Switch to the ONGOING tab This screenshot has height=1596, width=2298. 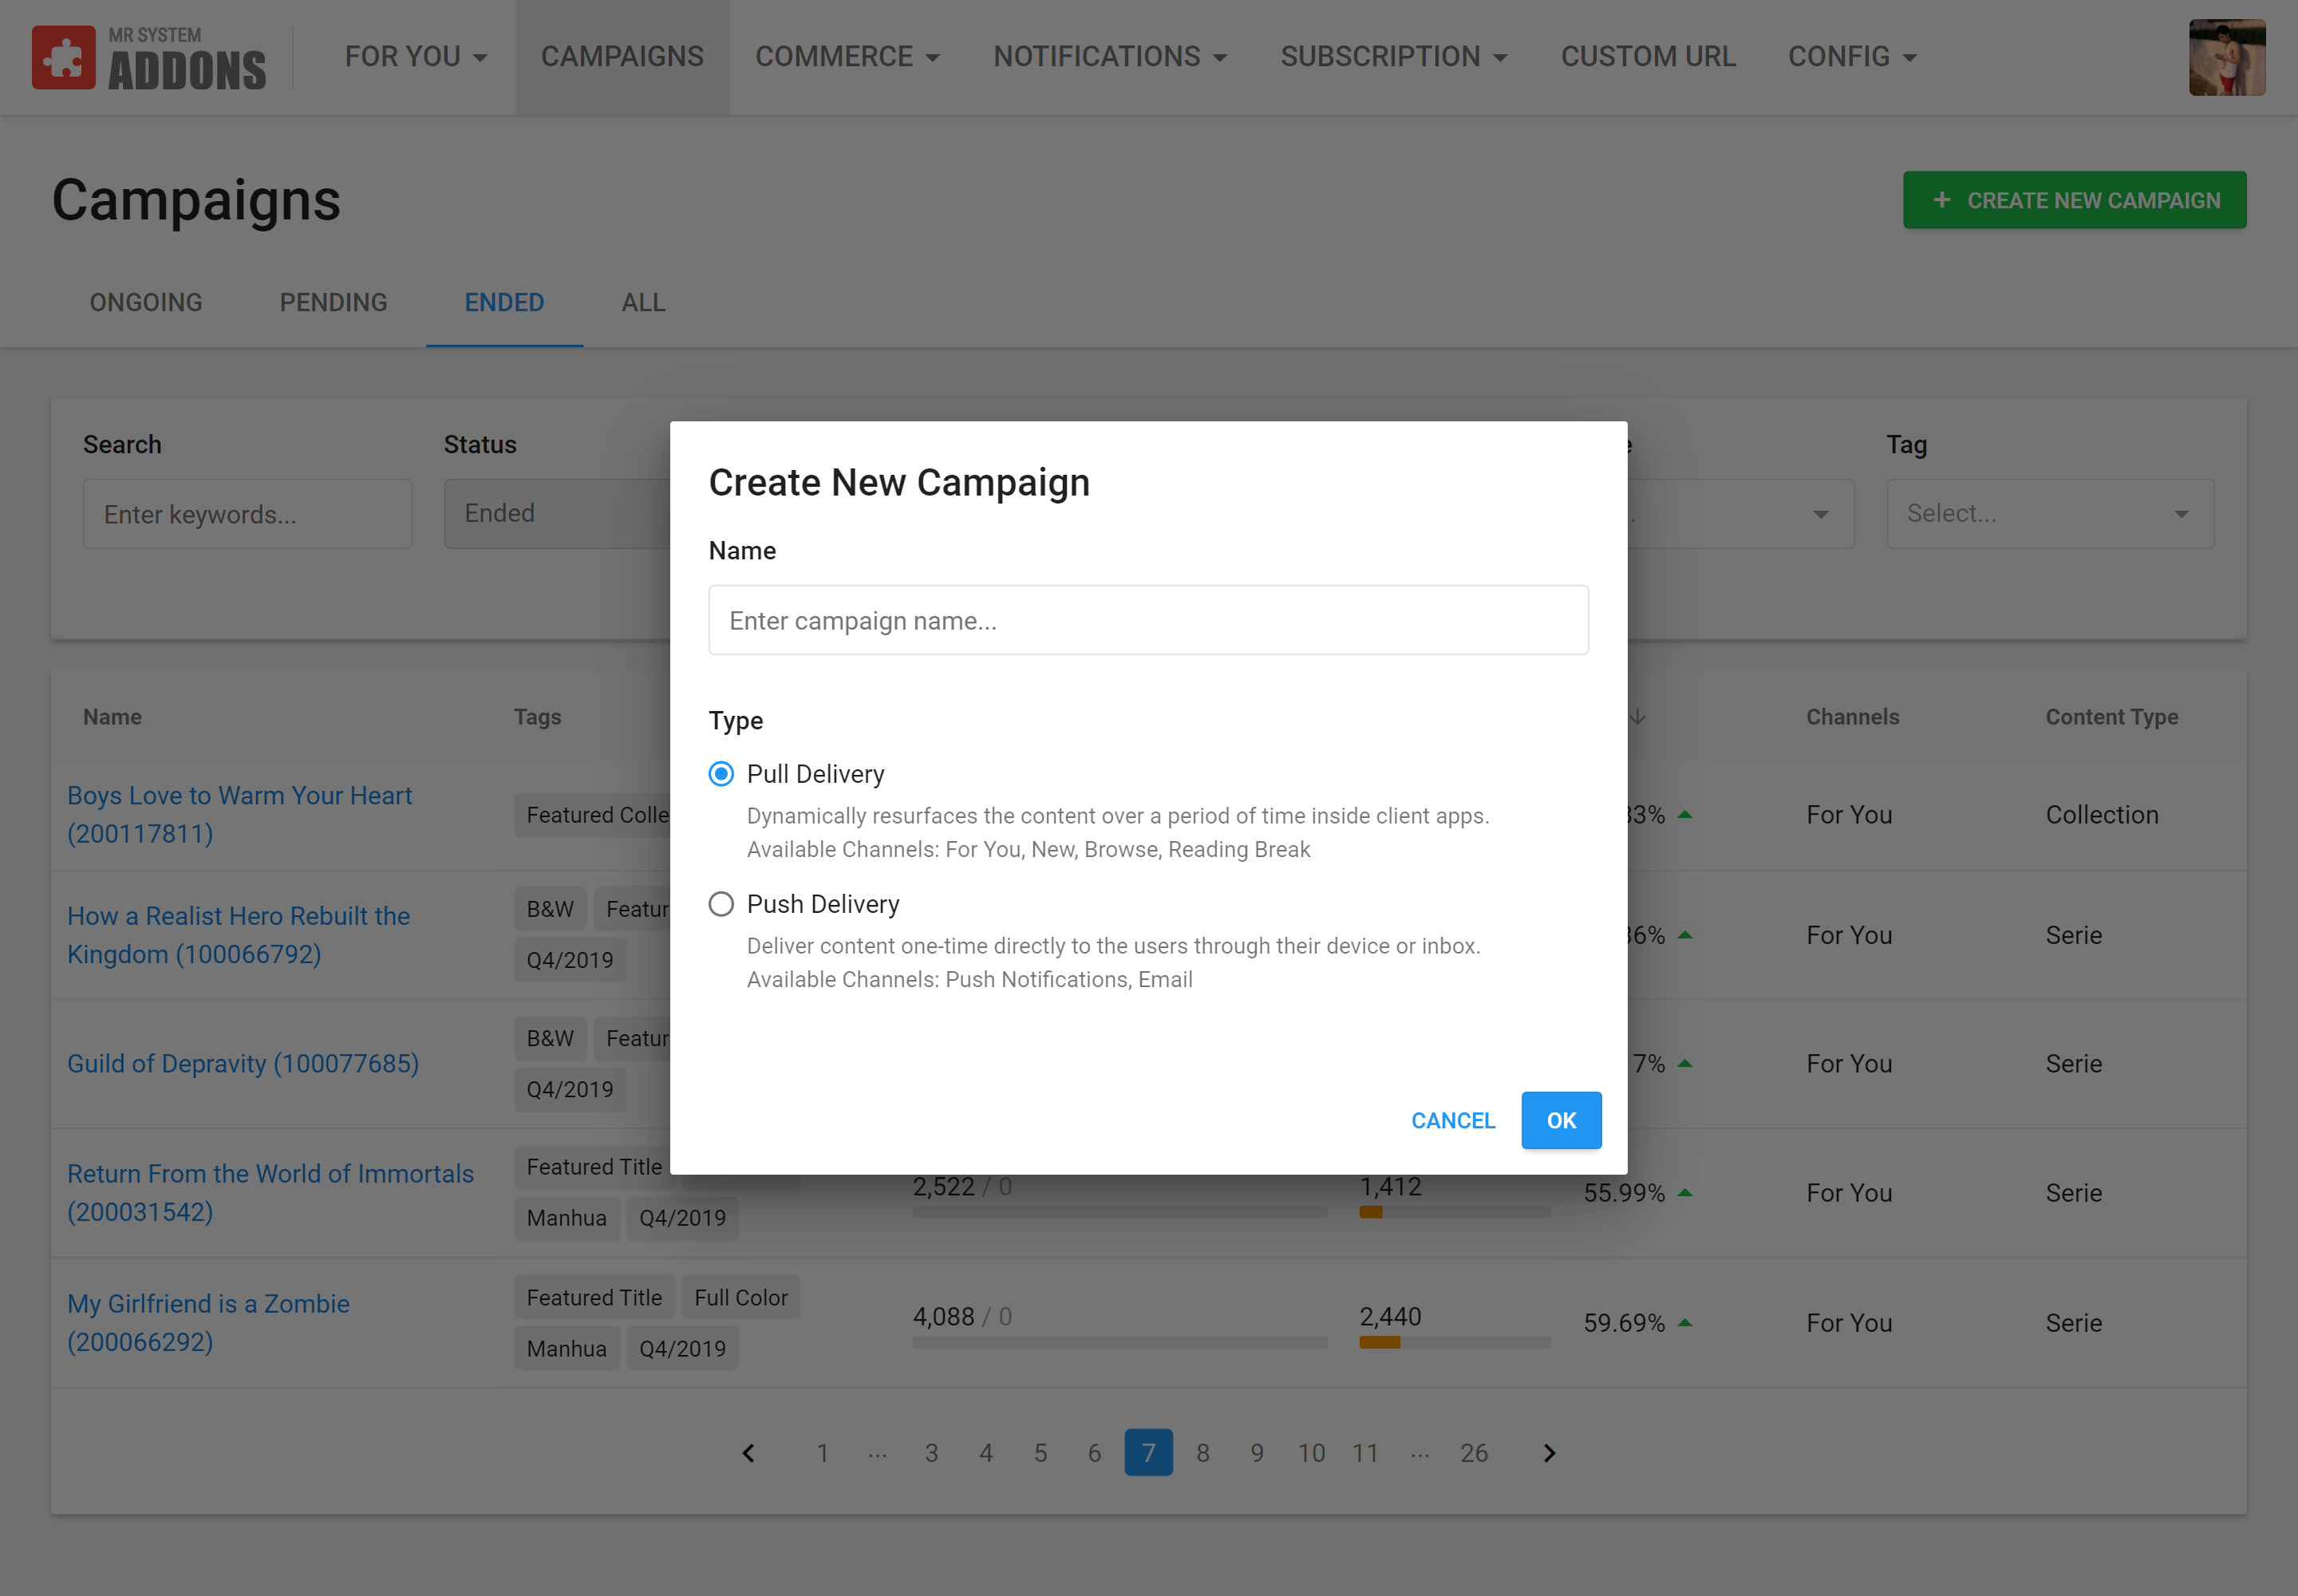pos(146,303)
